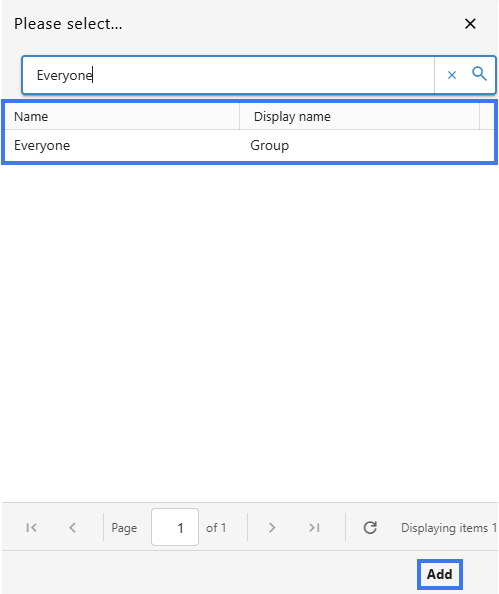Run search with the magnifier icon

pos(479,74)
